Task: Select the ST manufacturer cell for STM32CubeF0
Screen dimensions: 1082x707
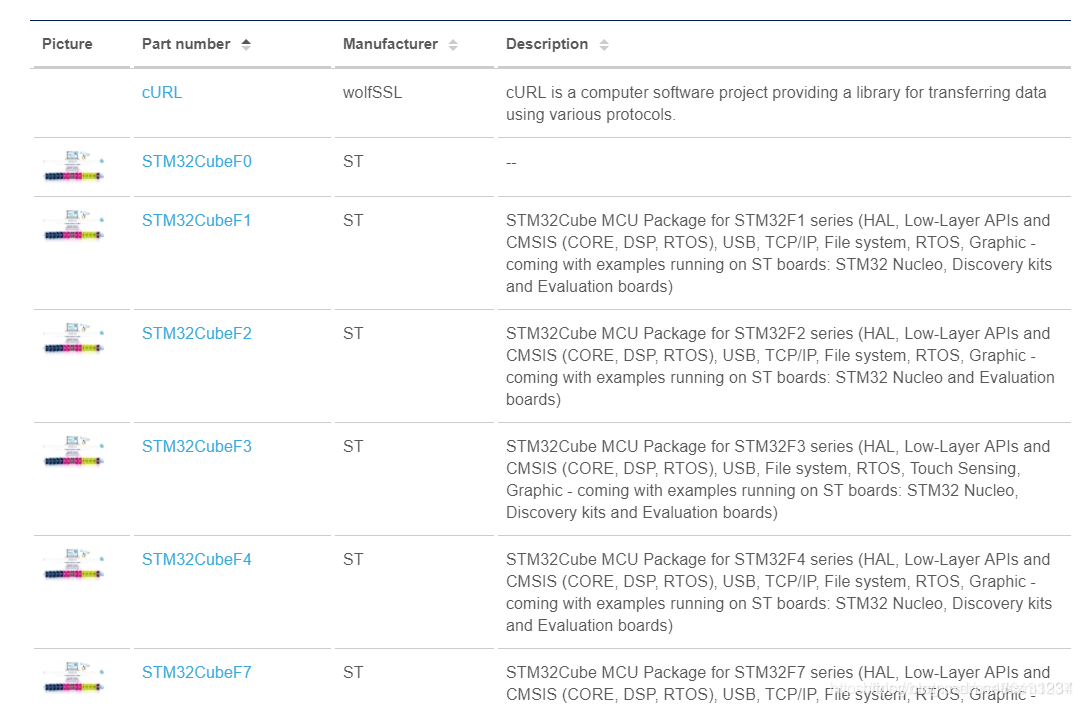Action: pyautogui.click(x=353, y=161)
